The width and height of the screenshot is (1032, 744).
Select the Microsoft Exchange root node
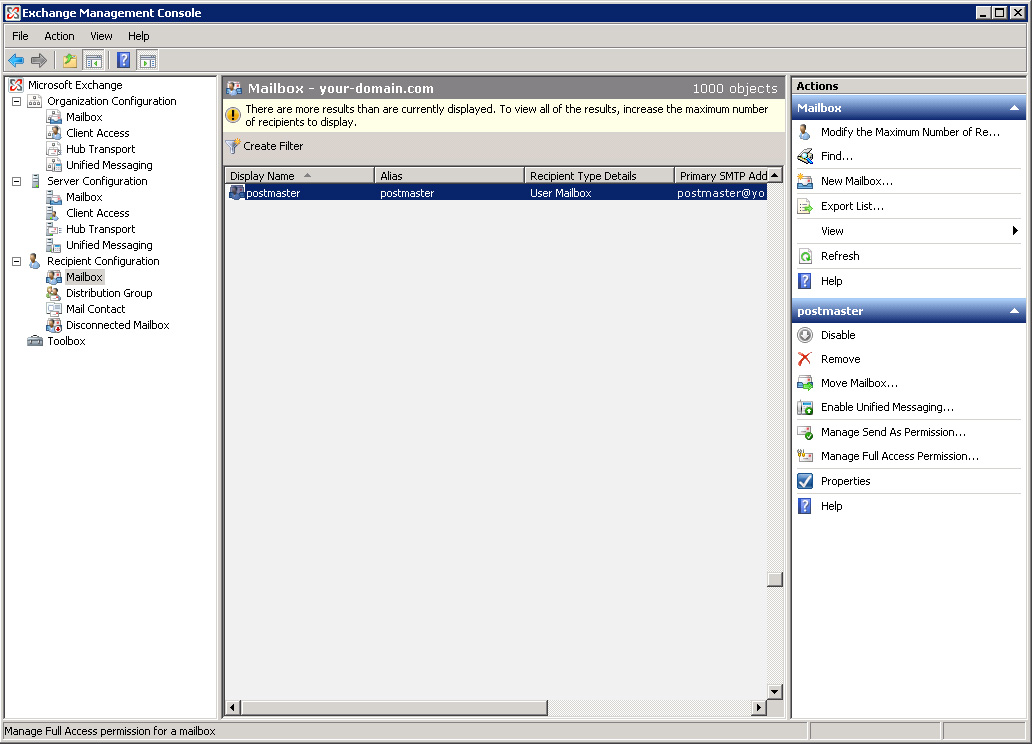[x=75, y=85]
